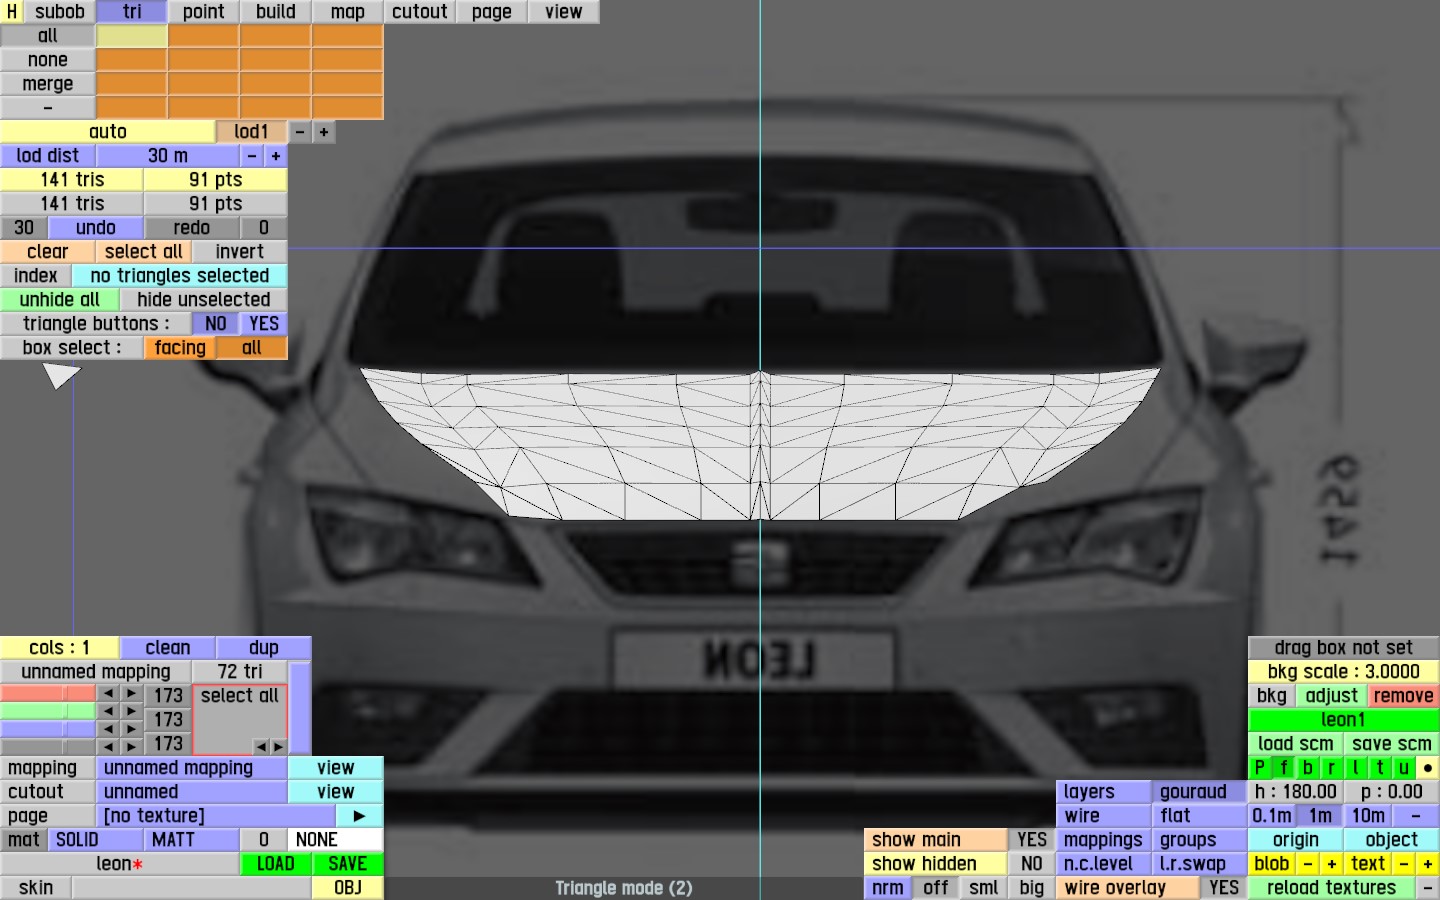The height and width of the screenshot is (900, 1440).
Task: Choose the 0.1m grid size
Action: 1272,816
